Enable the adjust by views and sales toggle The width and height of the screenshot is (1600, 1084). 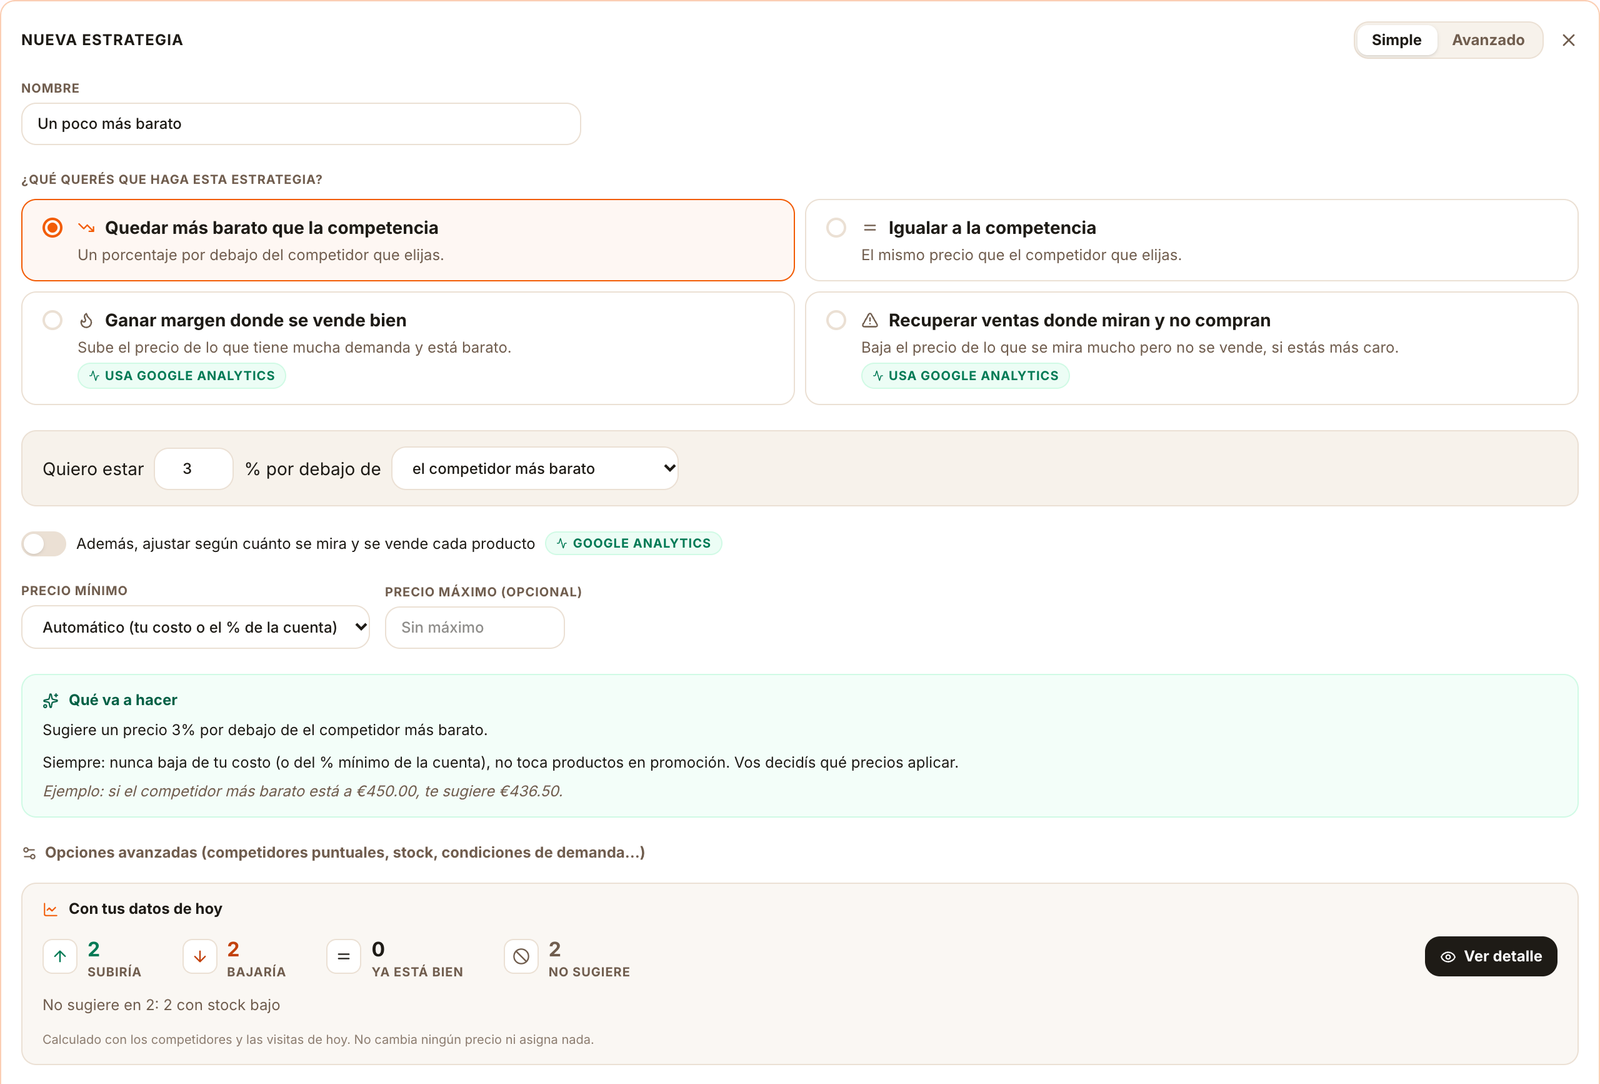[x=44, y=543]
